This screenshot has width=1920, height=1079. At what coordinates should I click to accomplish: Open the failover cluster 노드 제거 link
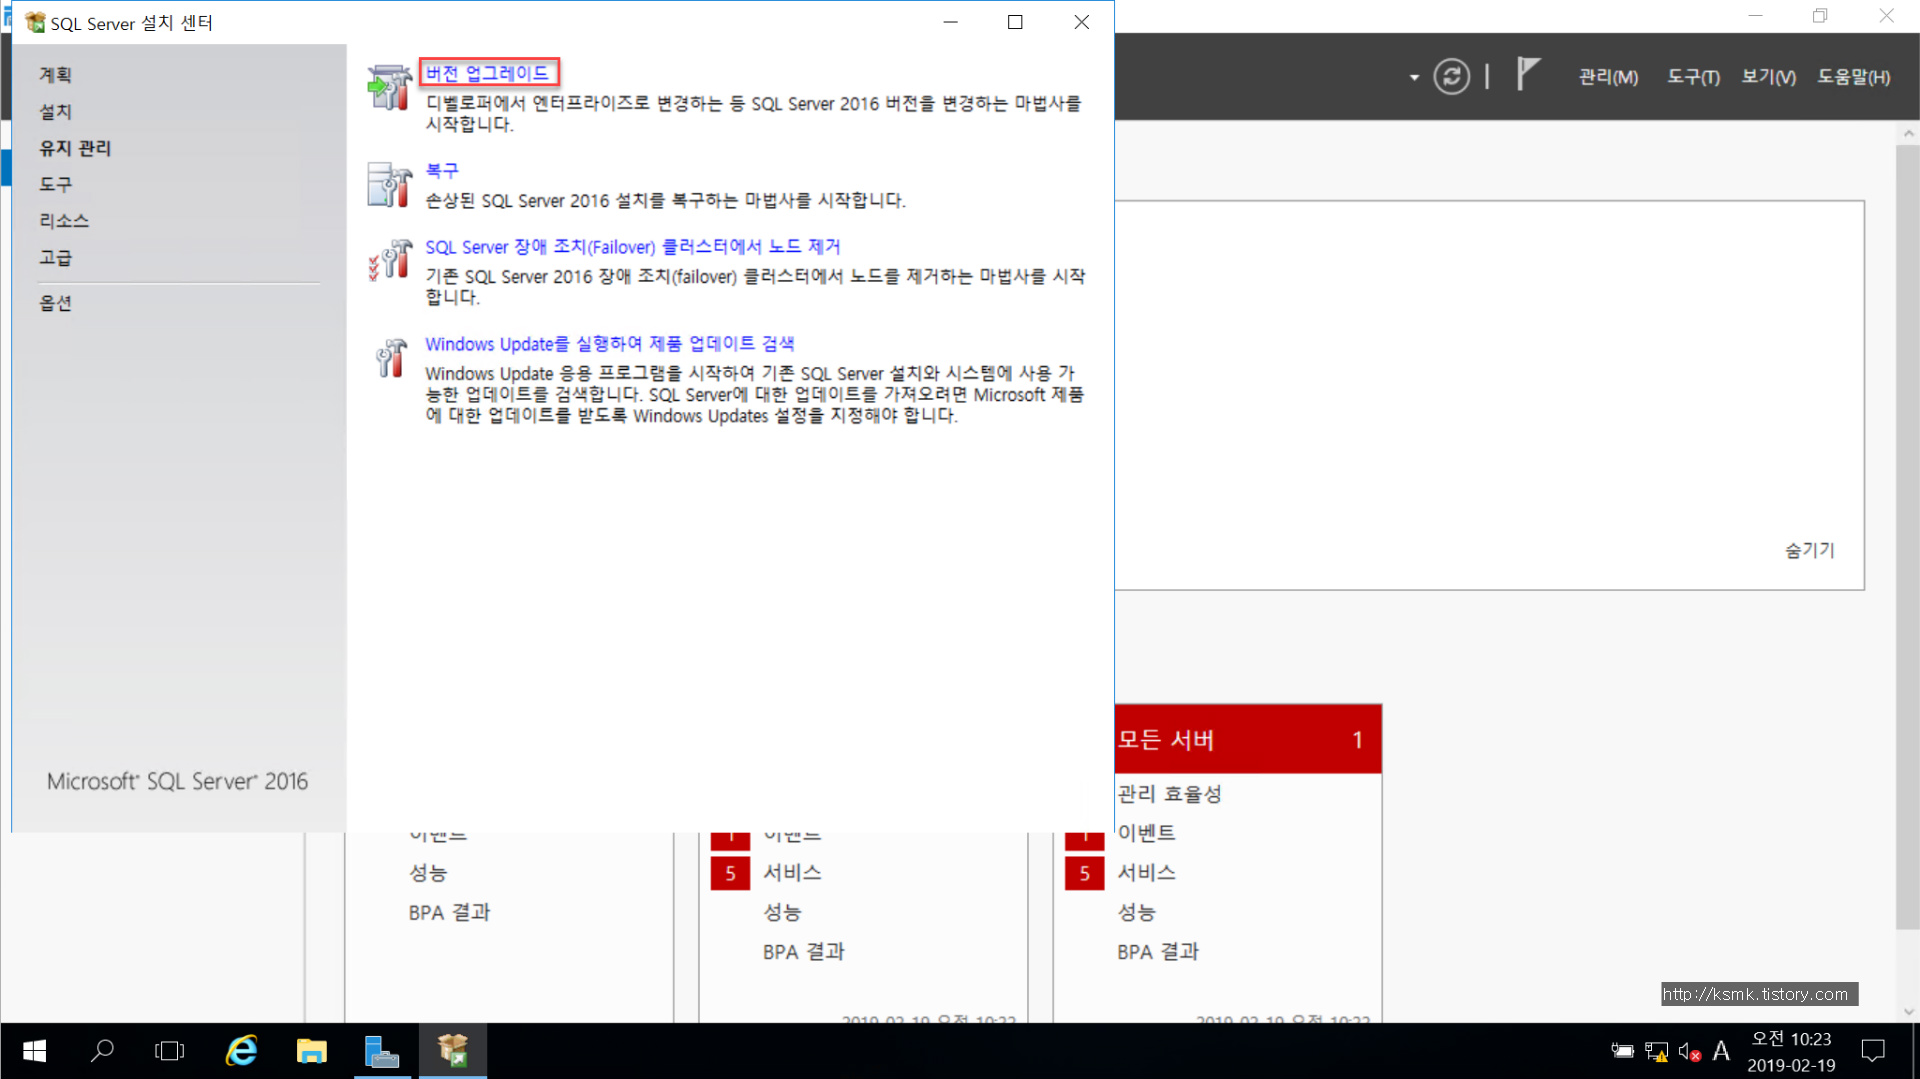[x=632, y=247]
